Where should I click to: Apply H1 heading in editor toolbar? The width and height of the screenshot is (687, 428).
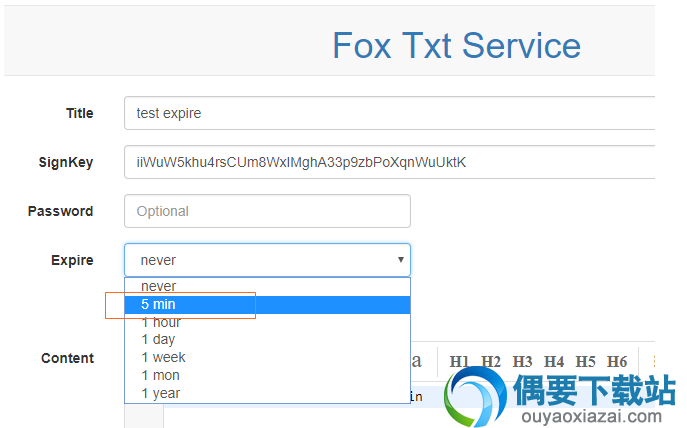tap(459, 362)
